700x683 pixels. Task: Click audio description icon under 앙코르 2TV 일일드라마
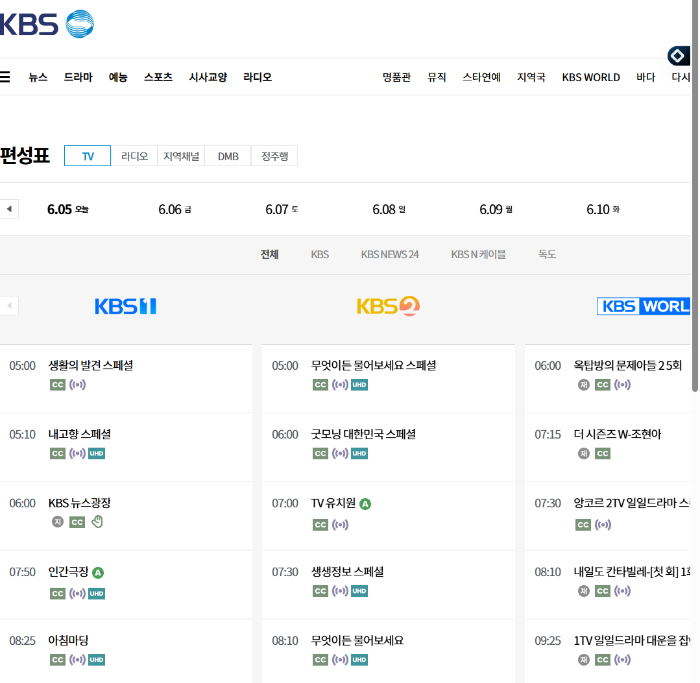click(x=603, y=525)
